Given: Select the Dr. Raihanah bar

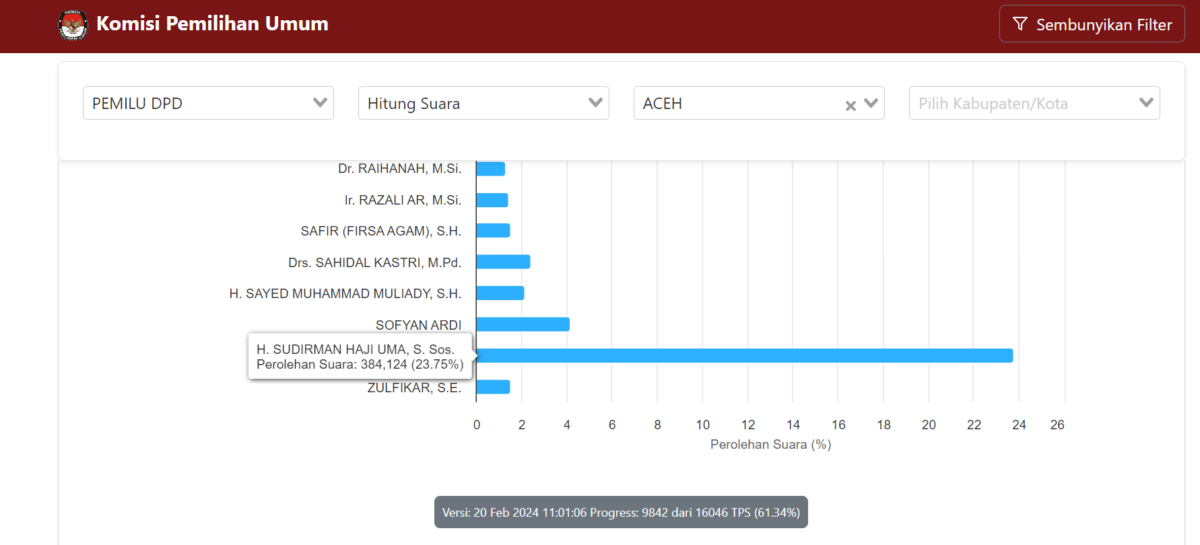Looking at the screenshot, I should [x=490, y=169].
